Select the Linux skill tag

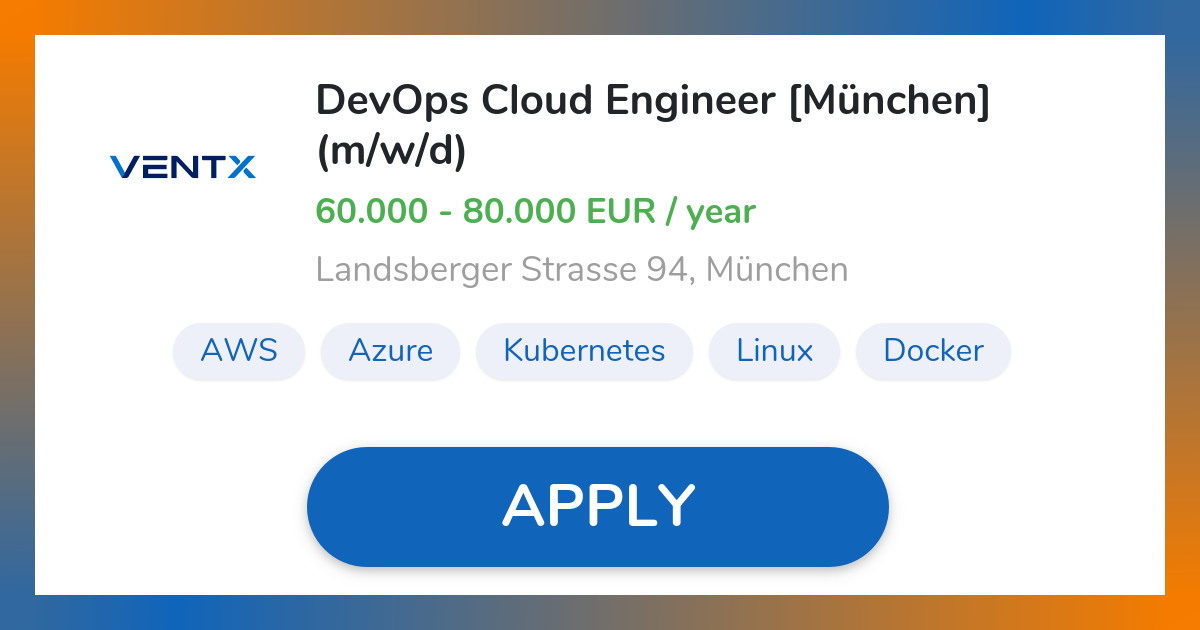pos(774,351)
